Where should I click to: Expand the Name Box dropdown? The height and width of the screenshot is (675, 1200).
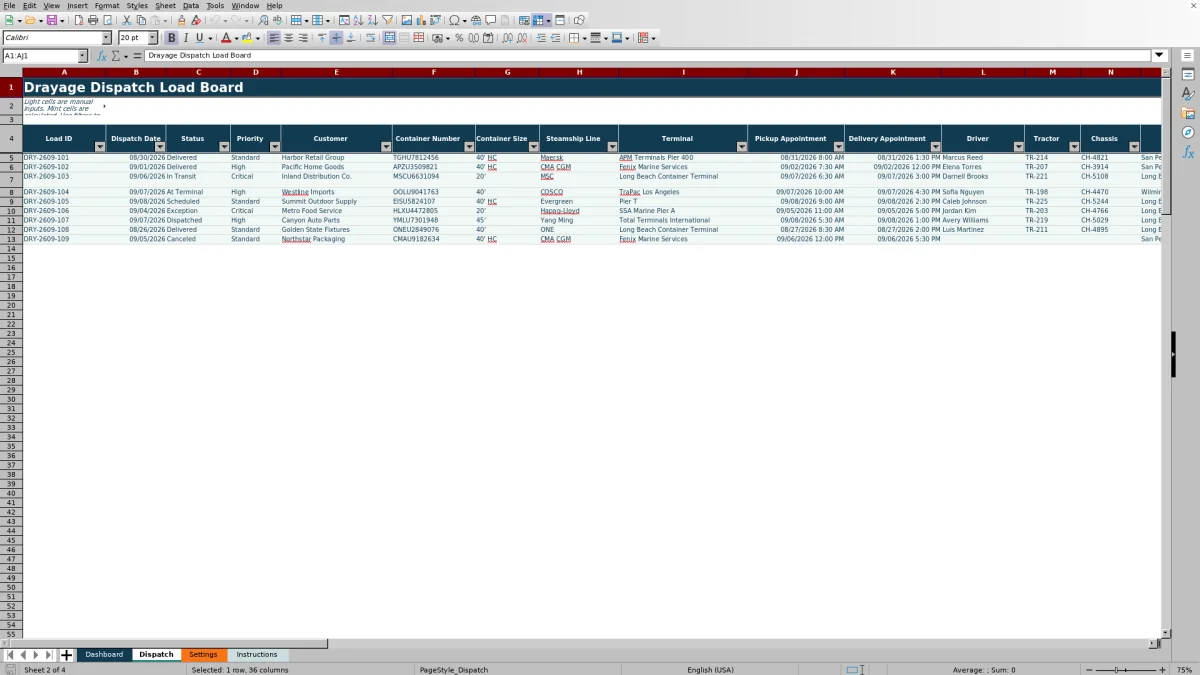pos(83,56)
